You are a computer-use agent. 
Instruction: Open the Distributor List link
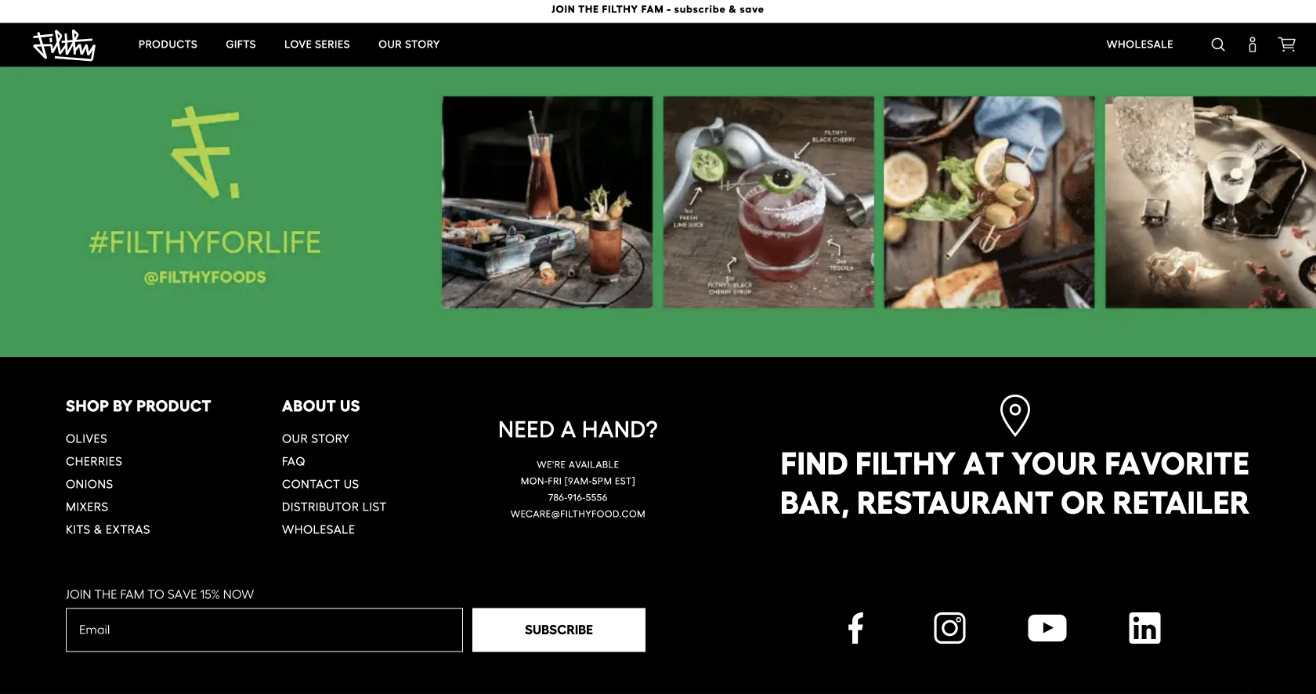334,507
